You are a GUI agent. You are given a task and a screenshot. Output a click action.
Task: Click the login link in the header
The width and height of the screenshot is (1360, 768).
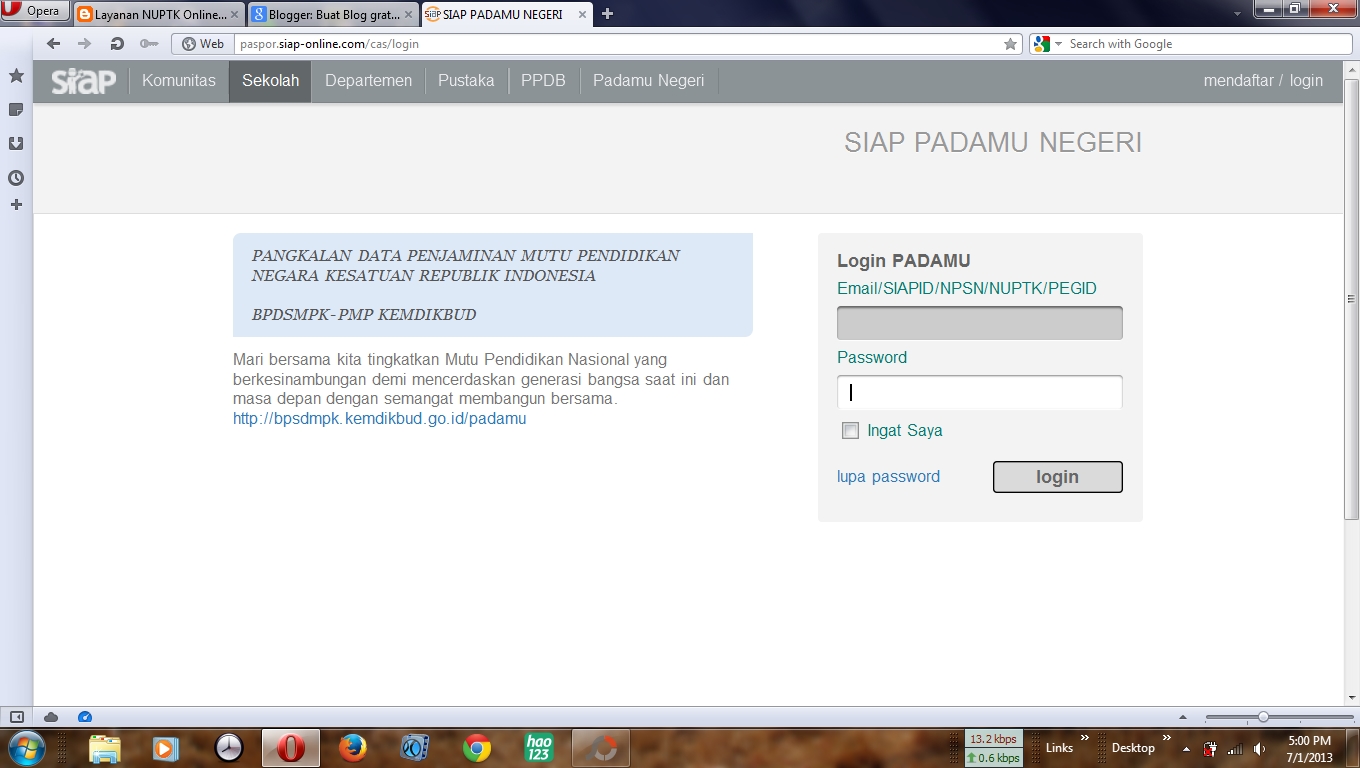(1306, 81)
